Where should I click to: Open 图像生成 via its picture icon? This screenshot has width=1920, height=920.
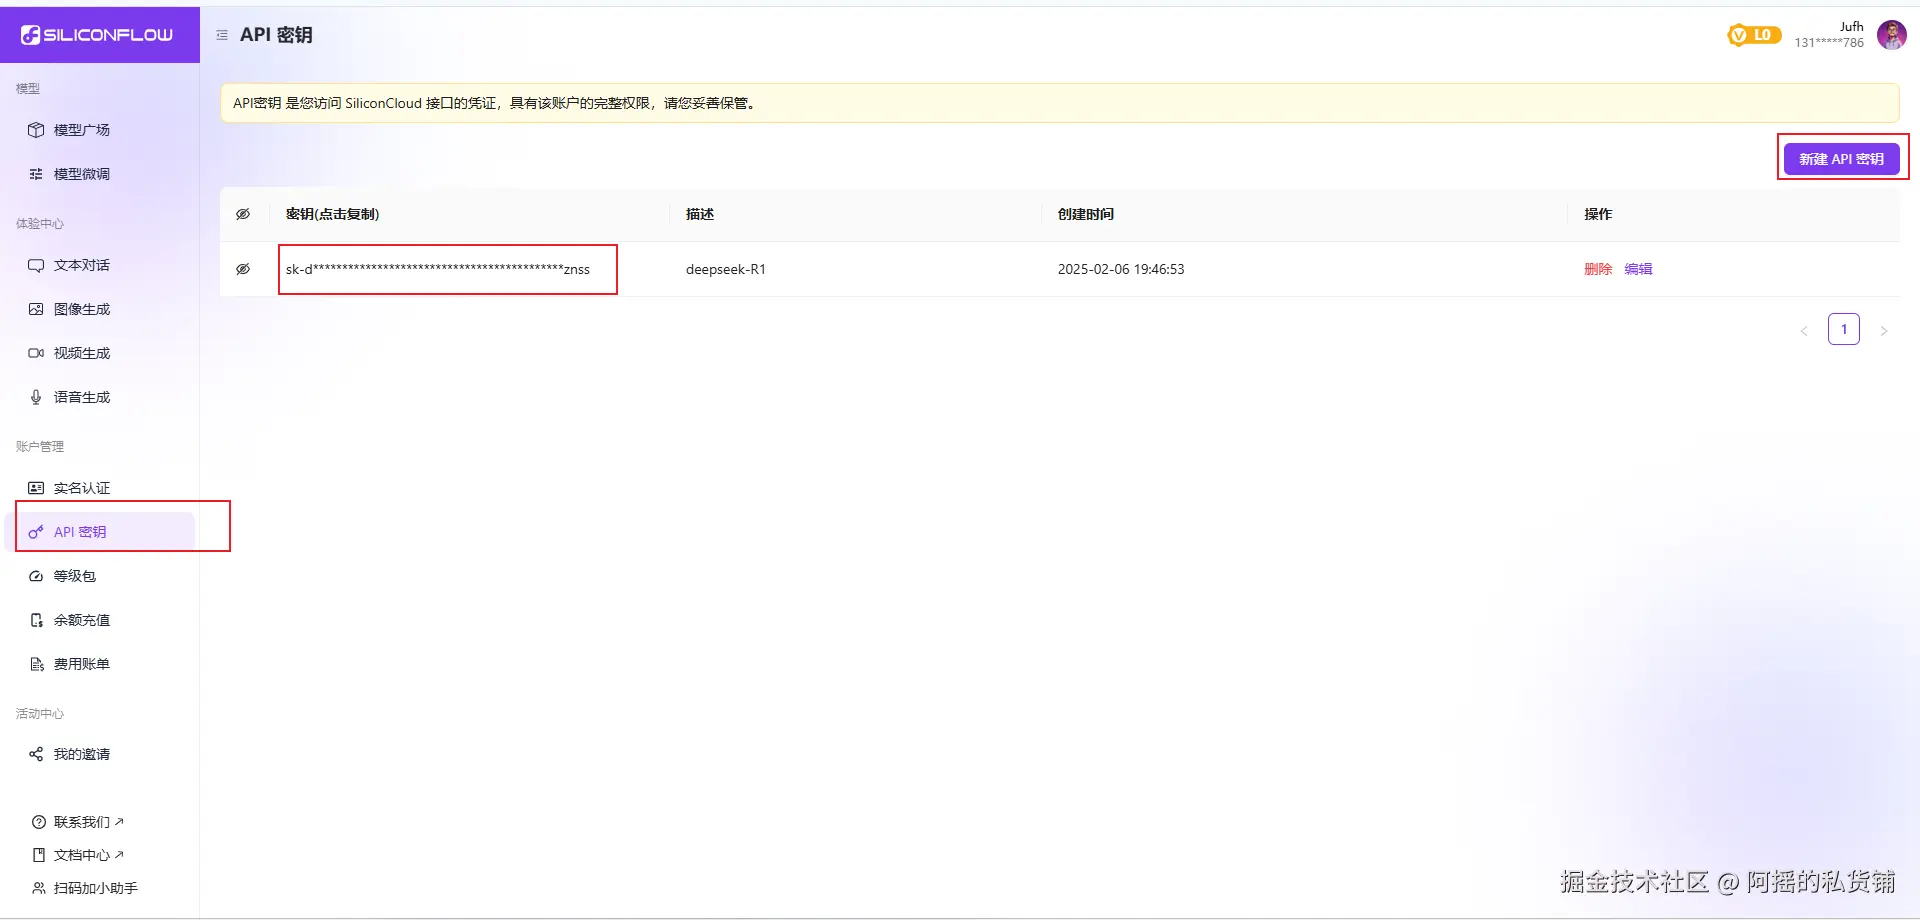pyautogui.click(x=36, y=309)
